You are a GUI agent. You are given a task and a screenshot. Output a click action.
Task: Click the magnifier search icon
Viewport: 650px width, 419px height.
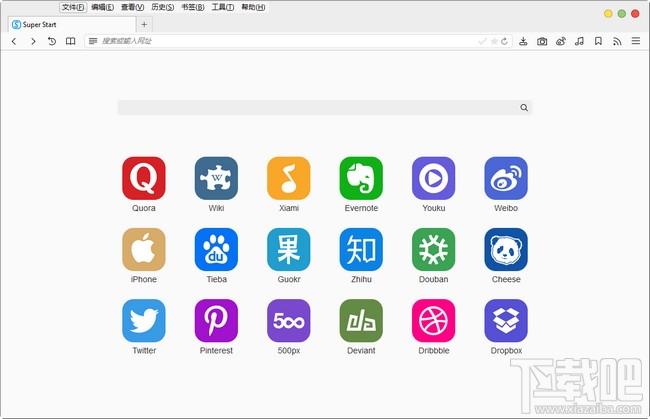pos(524,108)
